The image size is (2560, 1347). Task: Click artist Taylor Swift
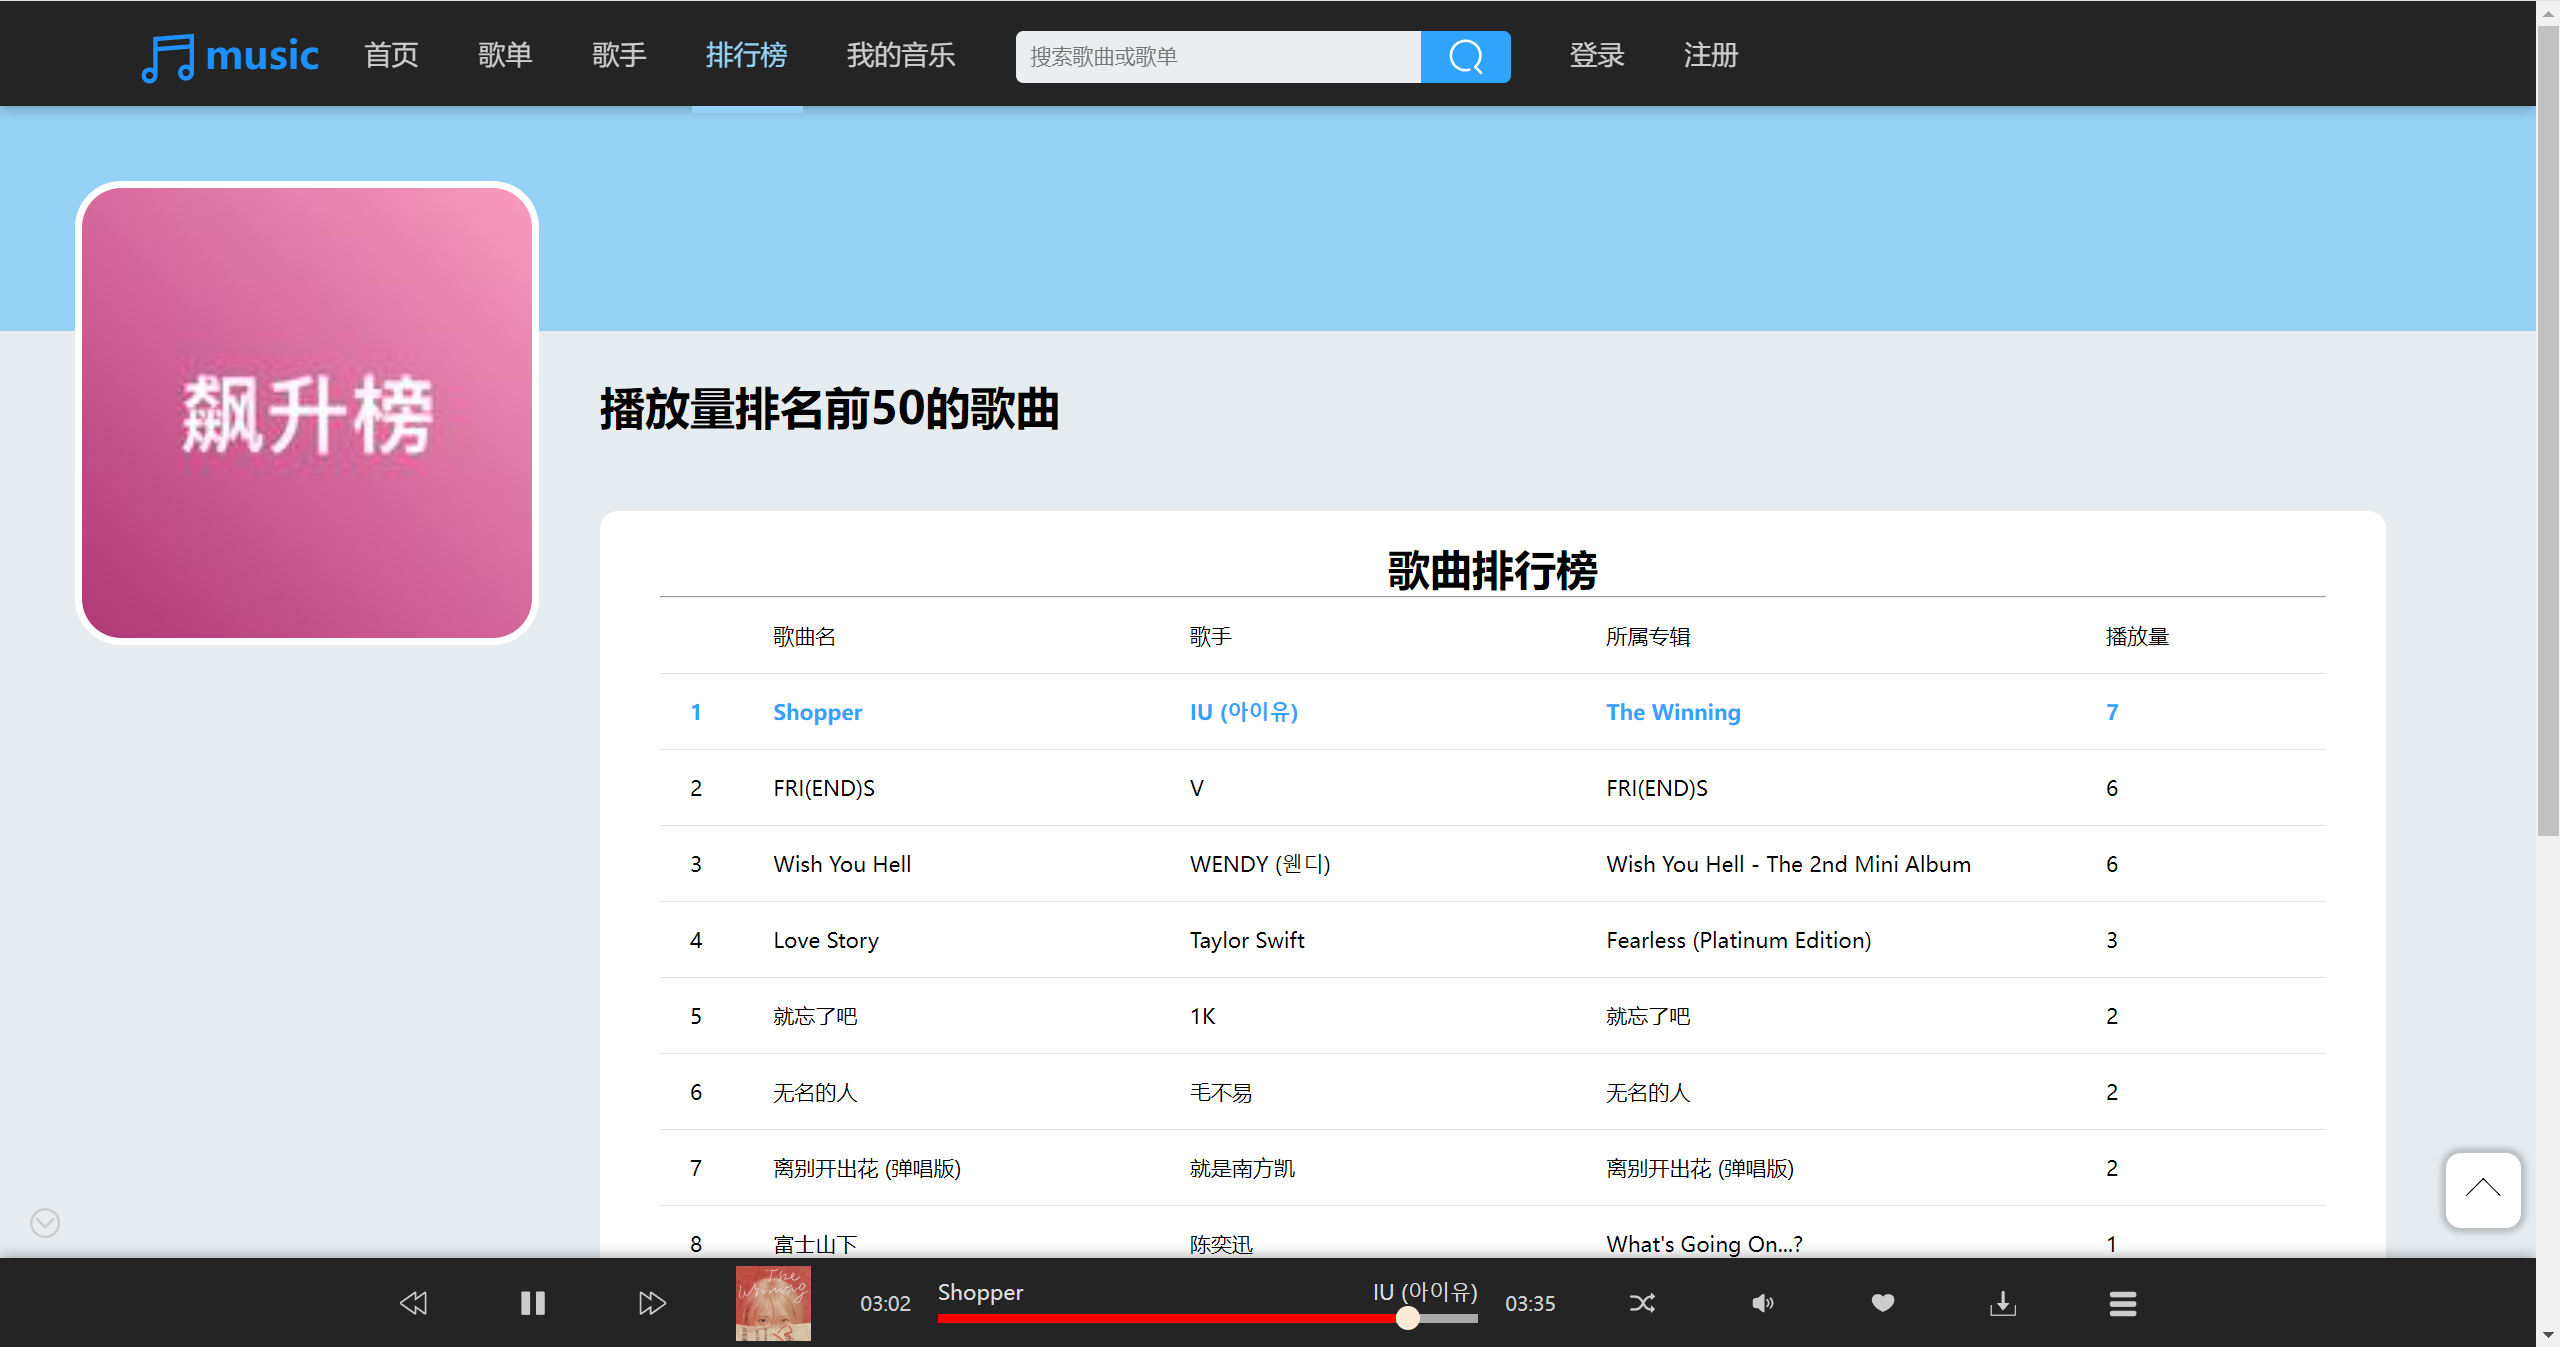click(x=1247, y=940)
